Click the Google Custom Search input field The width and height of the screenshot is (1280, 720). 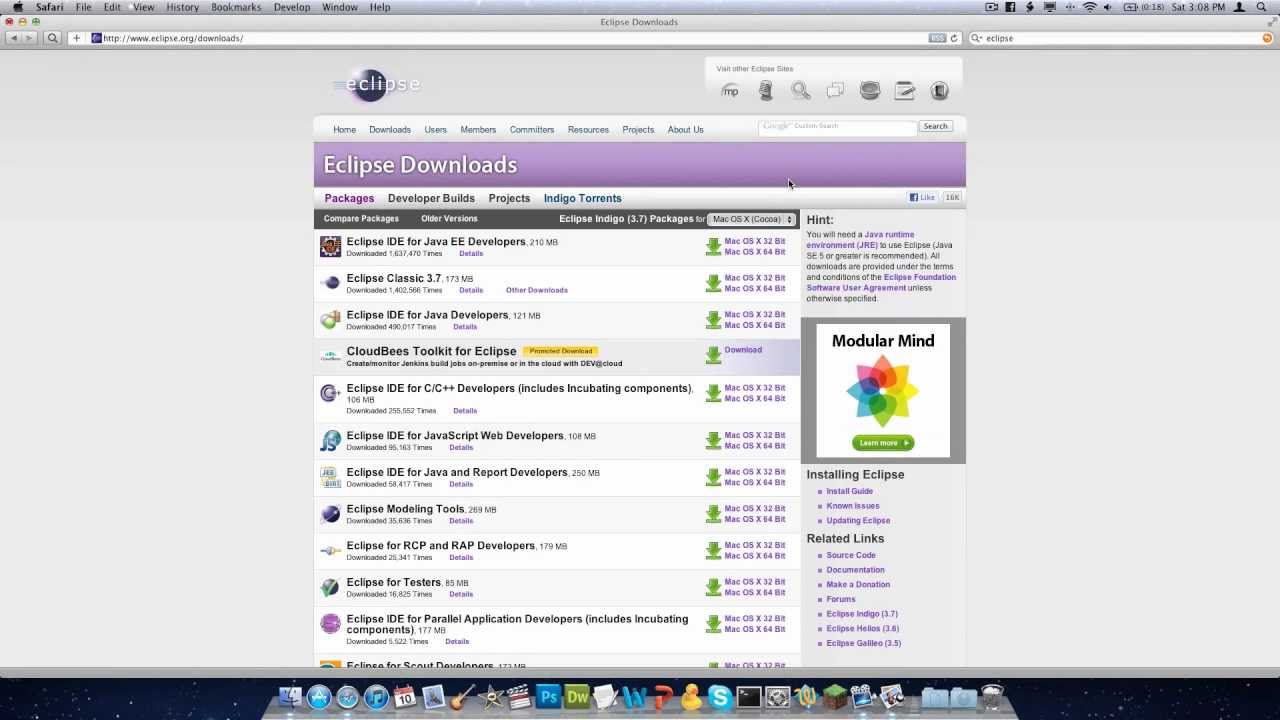pyautogui.click(x=837, y=126)
